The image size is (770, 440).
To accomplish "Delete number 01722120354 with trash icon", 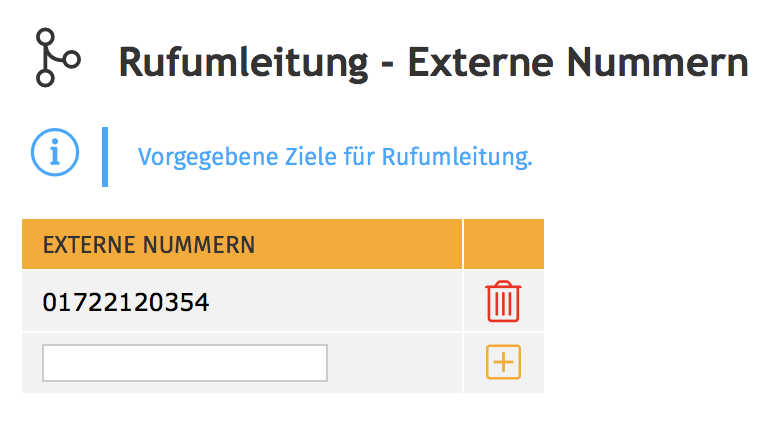I will [x=503, y=301].
